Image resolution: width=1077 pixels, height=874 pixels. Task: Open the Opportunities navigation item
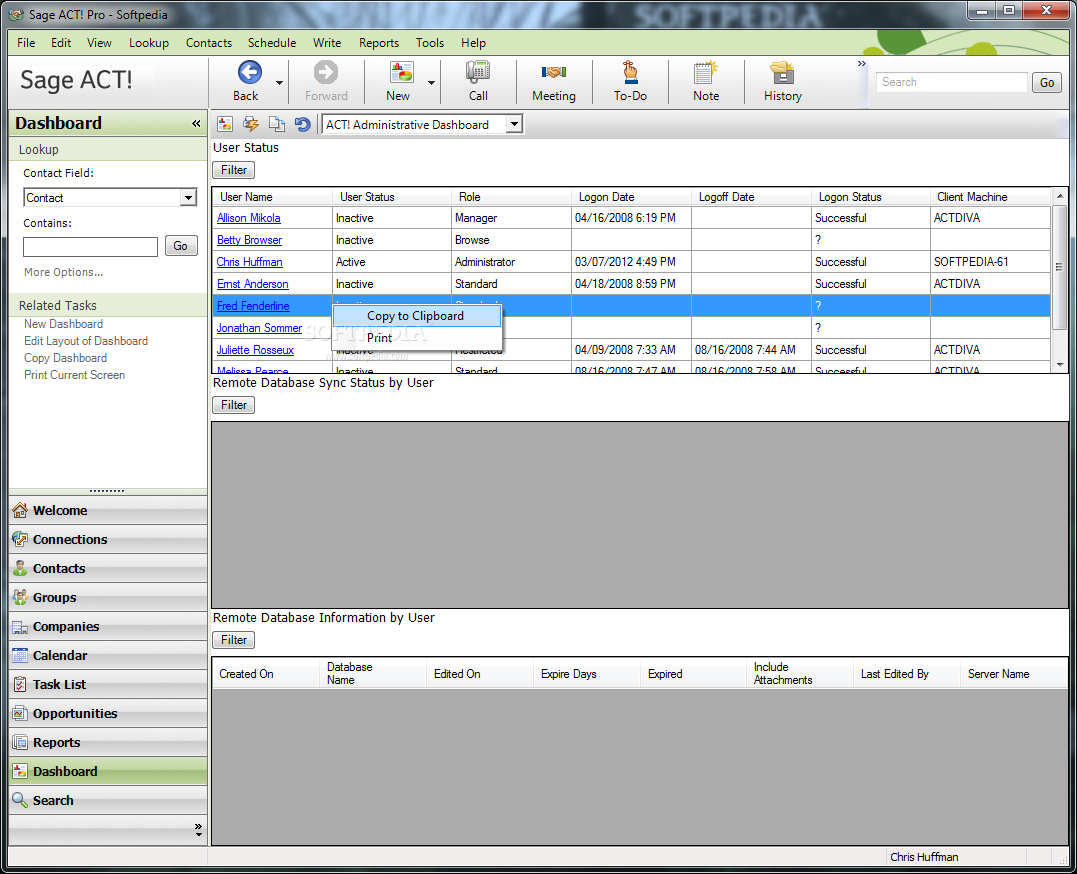[108, 713]
